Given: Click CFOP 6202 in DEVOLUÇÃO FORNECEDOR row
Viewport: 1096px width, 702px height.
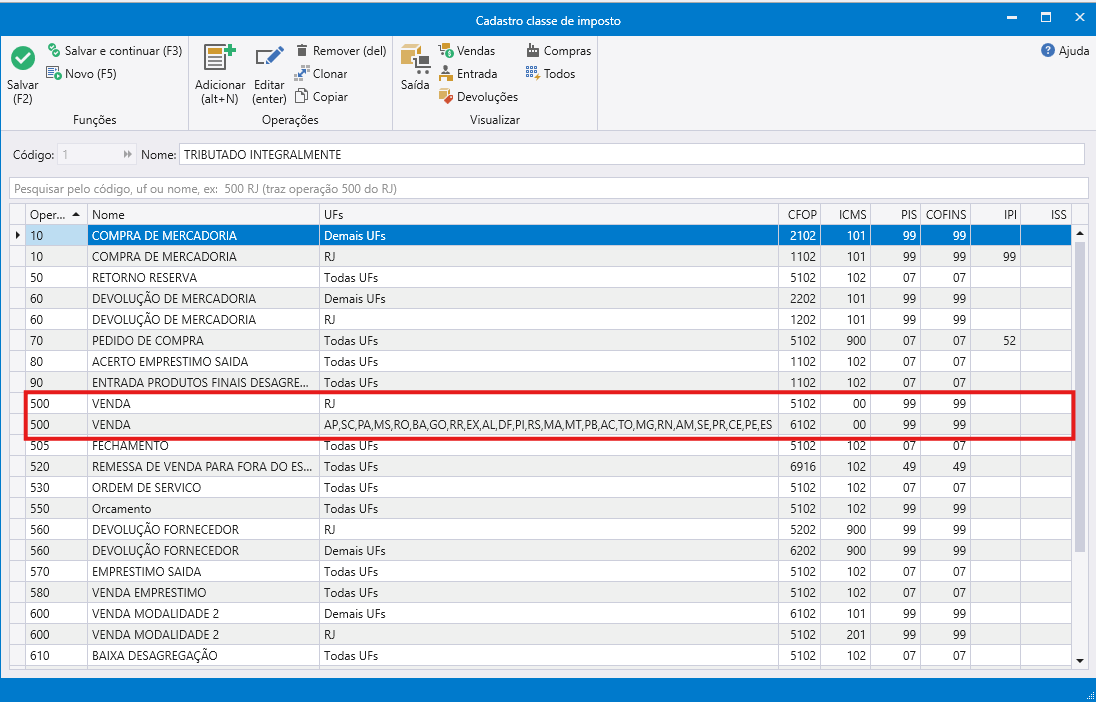Looking at the screenshot, I should tap(800, 550).
